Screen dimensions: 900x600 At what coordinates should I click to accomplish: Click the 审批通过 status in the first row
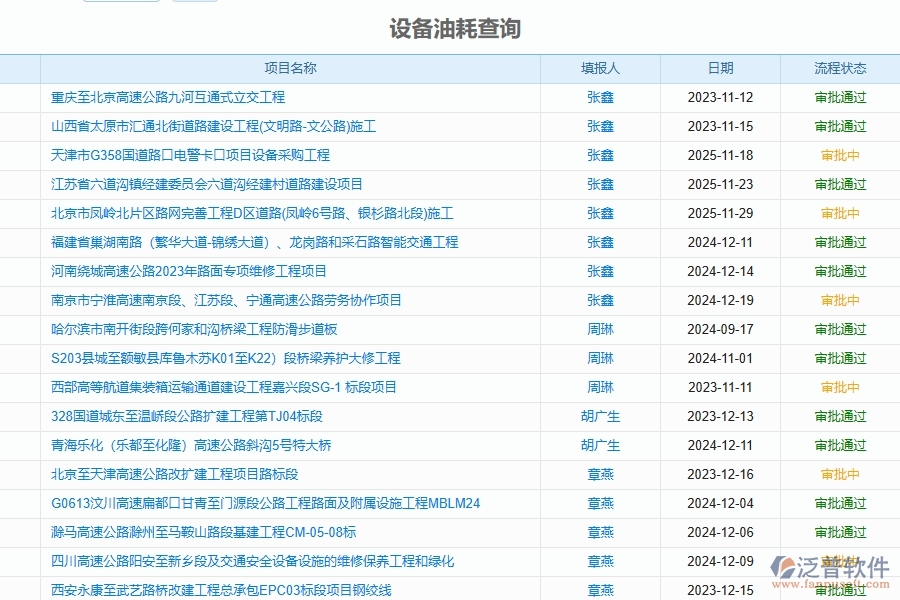(x=840, y=98)
